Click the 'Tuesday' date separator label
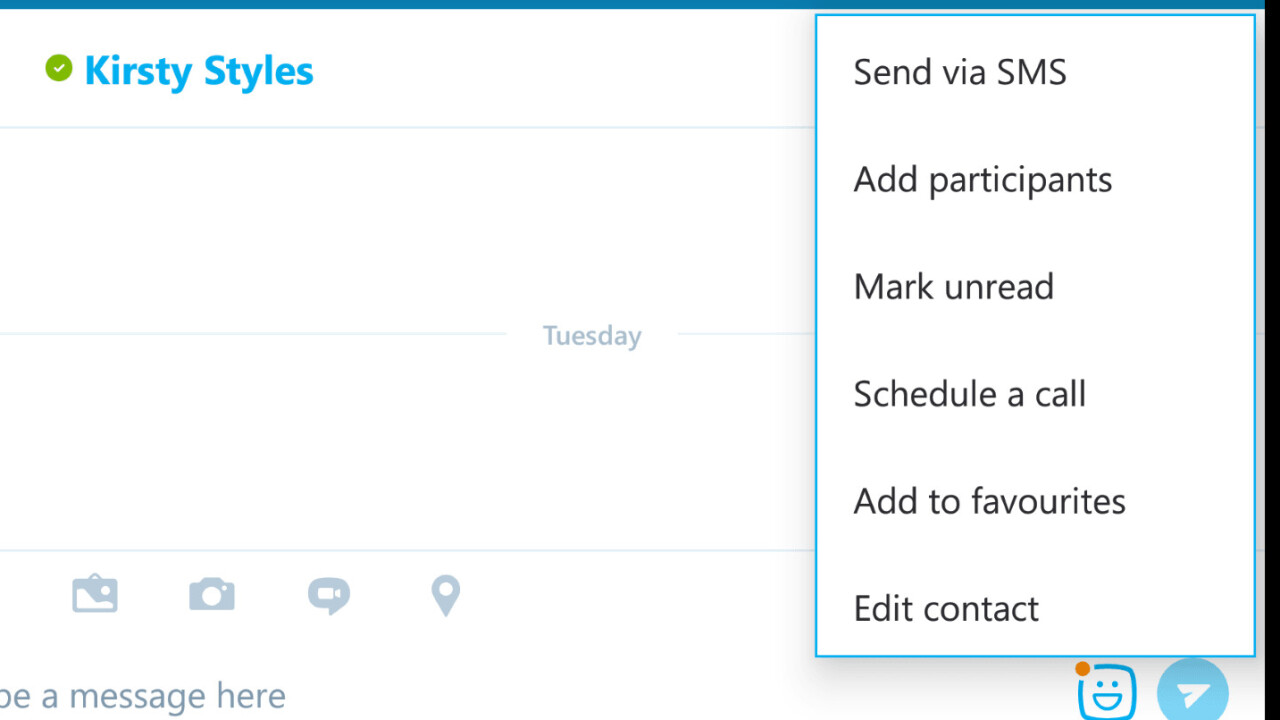Viewport: 1280px width, 720px height. 592,336
